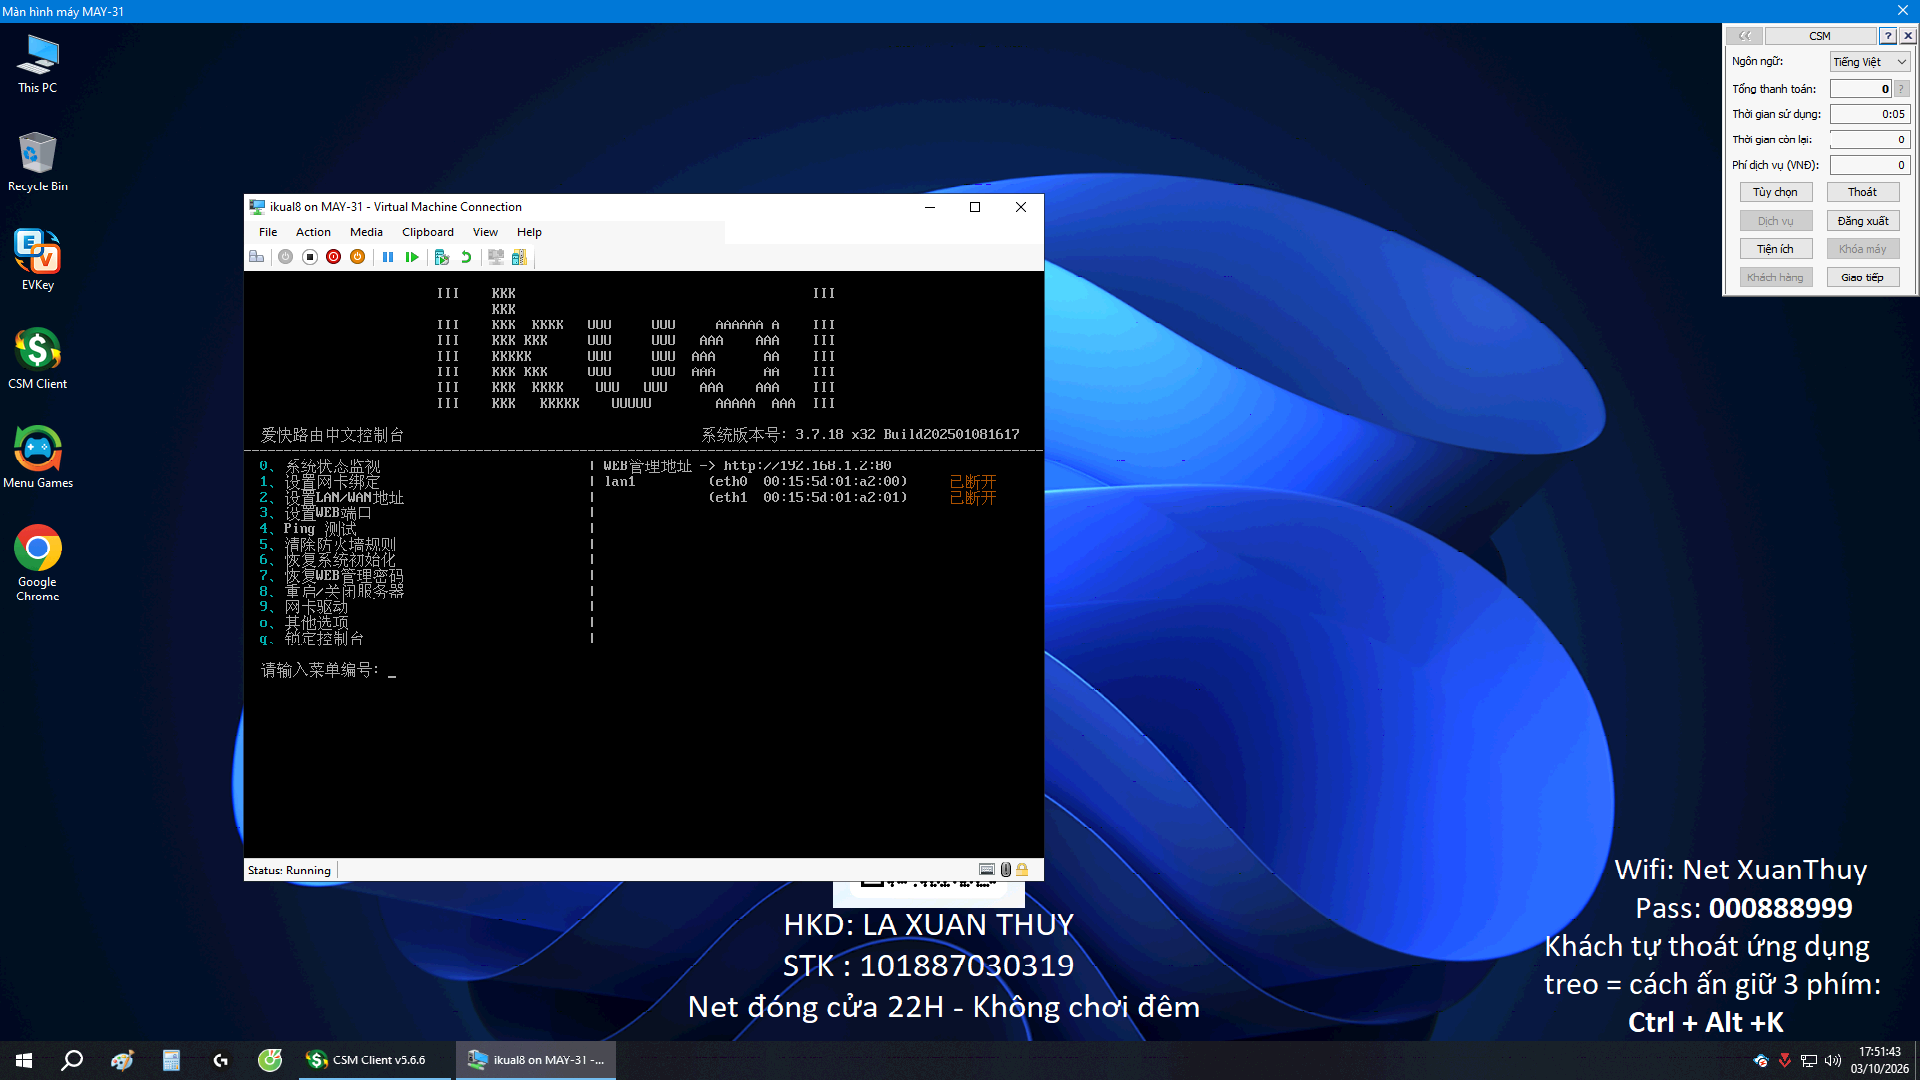Select the EVKey desktop icon
Screen dimensions: 1920x1080
coord(38,260)
